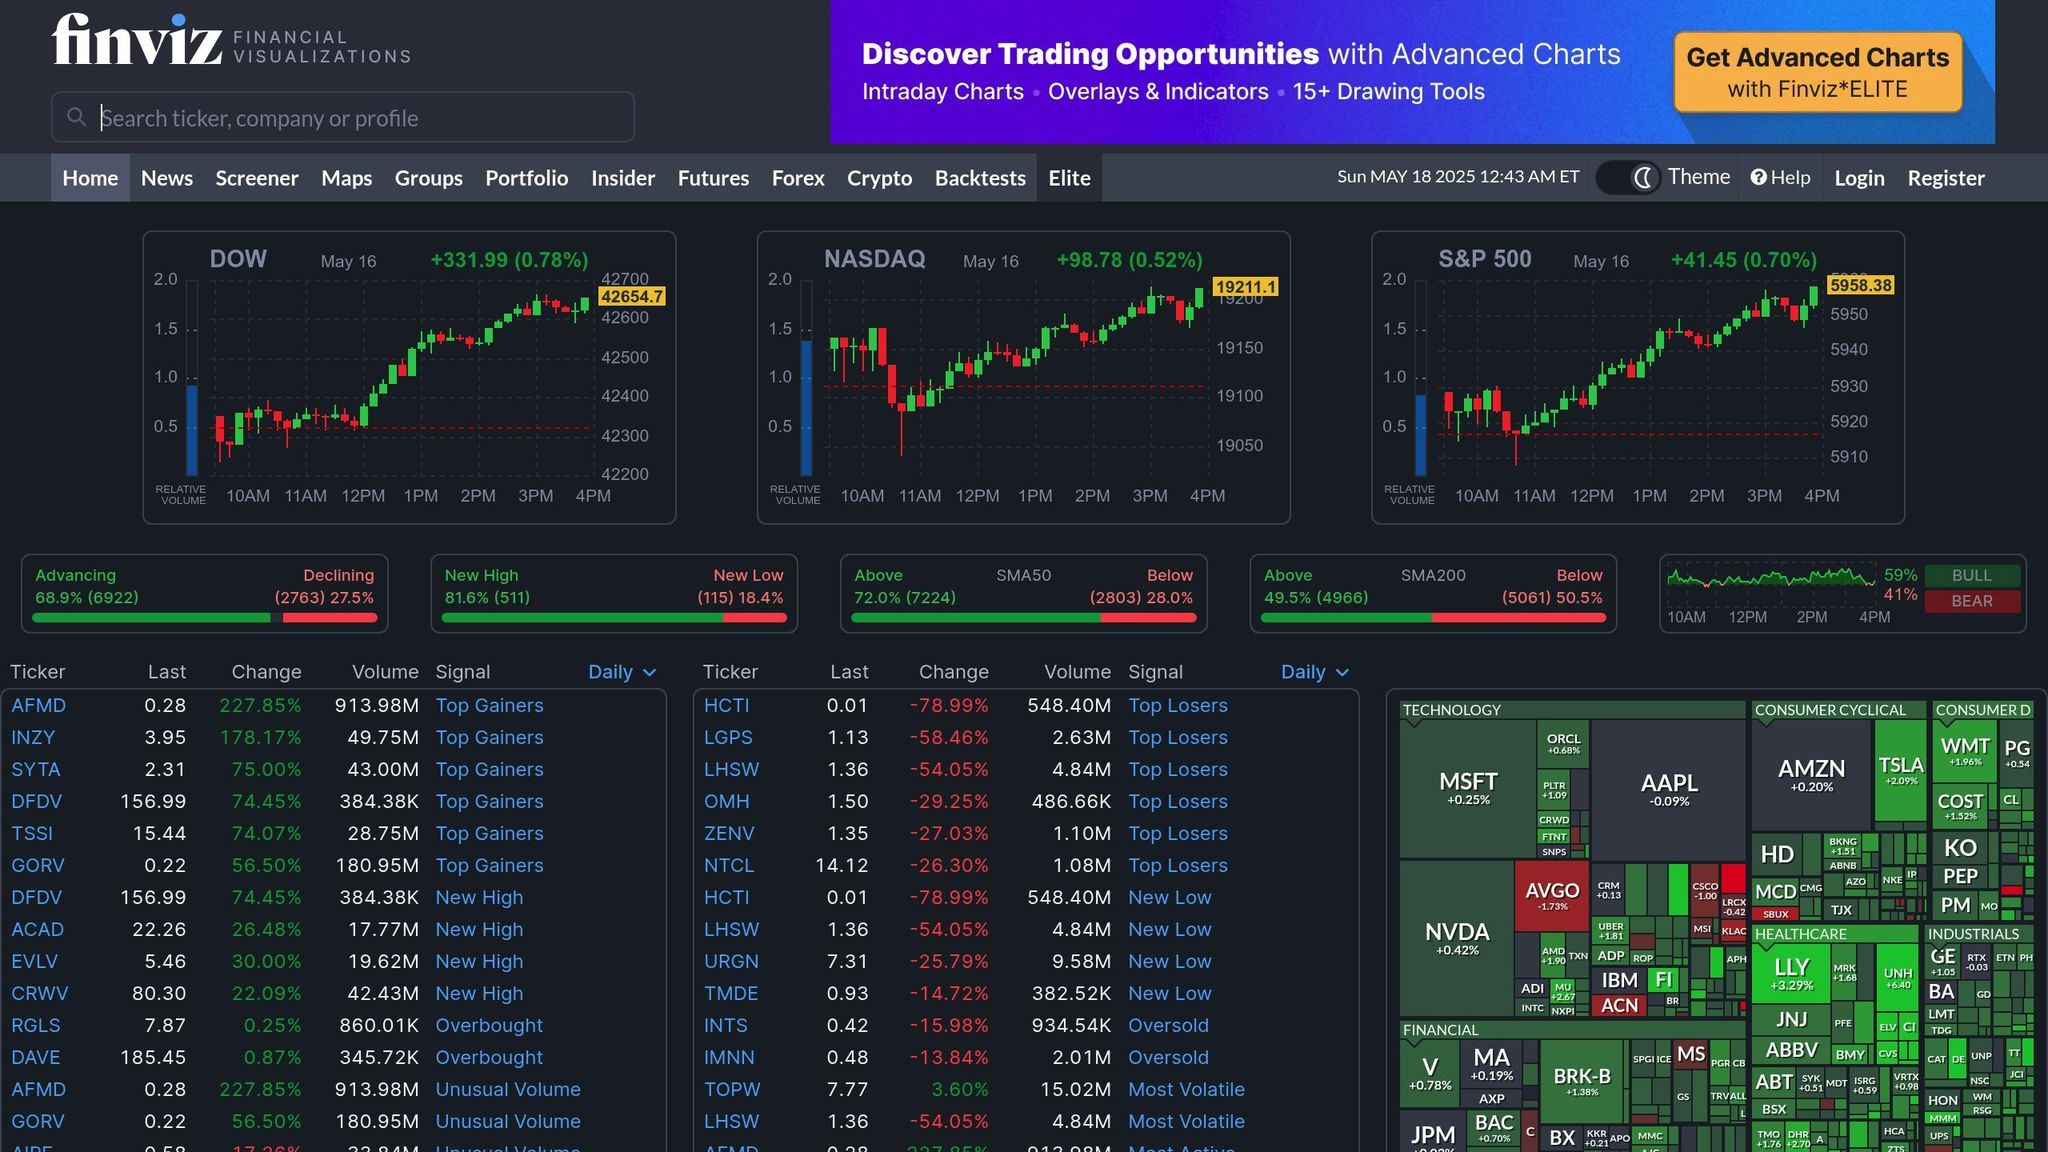Screen dimensions: 2048x1152
Task: Click the New High/New Low bar
Action: (x=614, y=617)
